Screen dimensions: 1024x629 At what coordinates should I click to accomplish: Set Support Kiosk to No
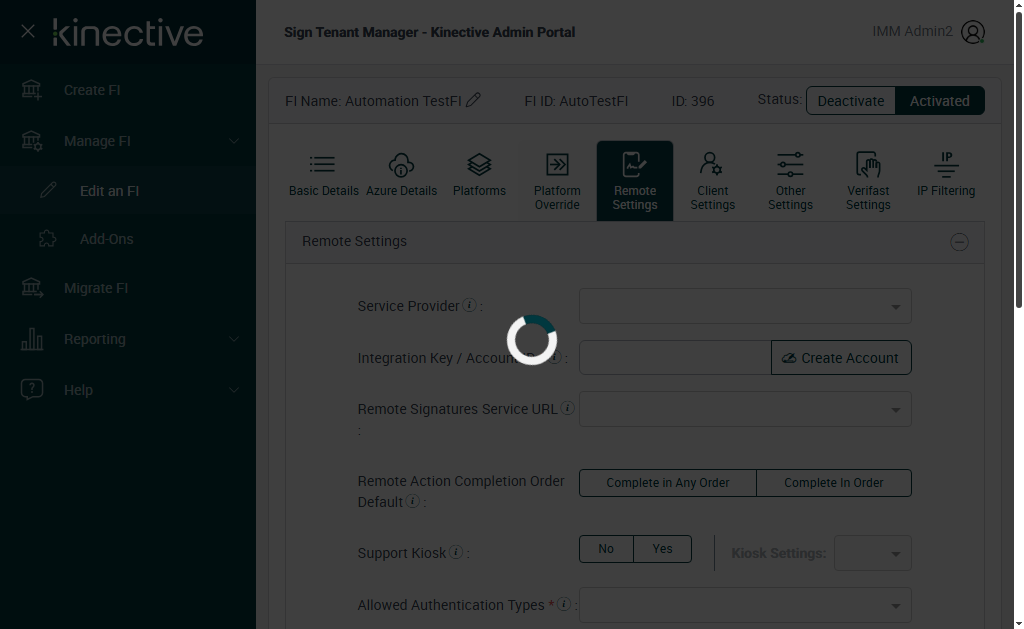coord(606,549)
